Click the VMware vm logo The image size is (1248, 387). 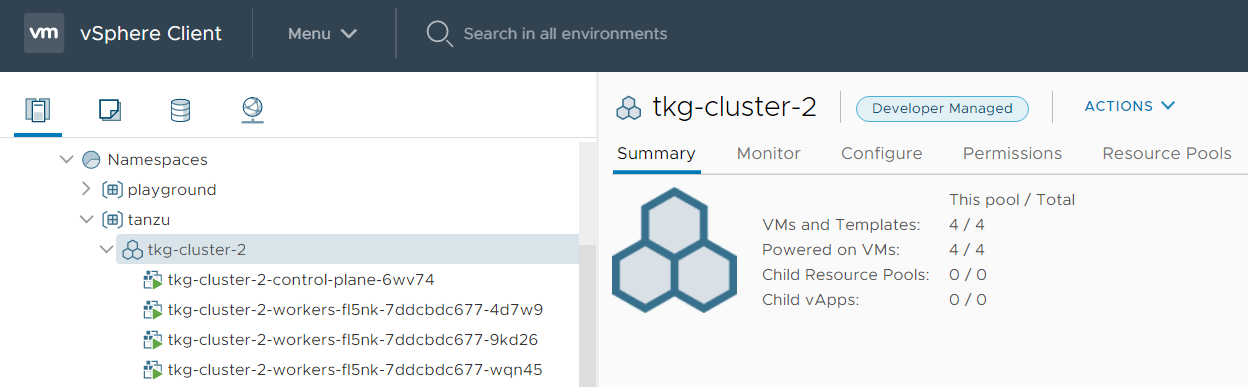[44, 33]
